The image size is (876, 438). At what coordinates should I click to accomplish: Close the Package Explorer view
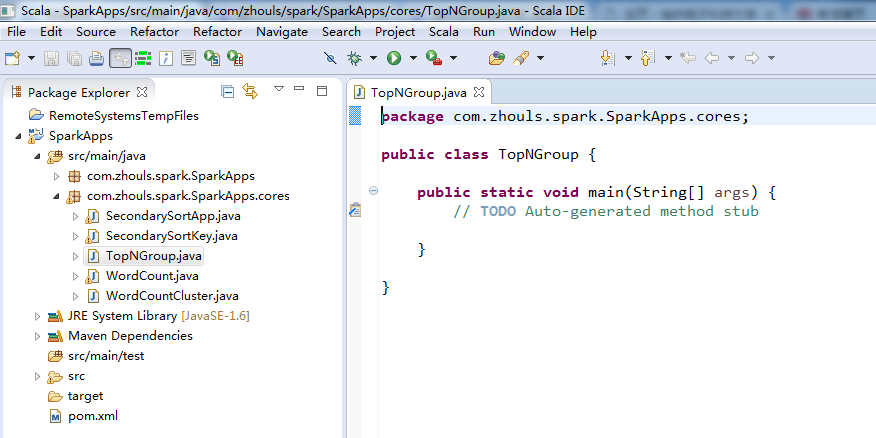coord(142,92)
